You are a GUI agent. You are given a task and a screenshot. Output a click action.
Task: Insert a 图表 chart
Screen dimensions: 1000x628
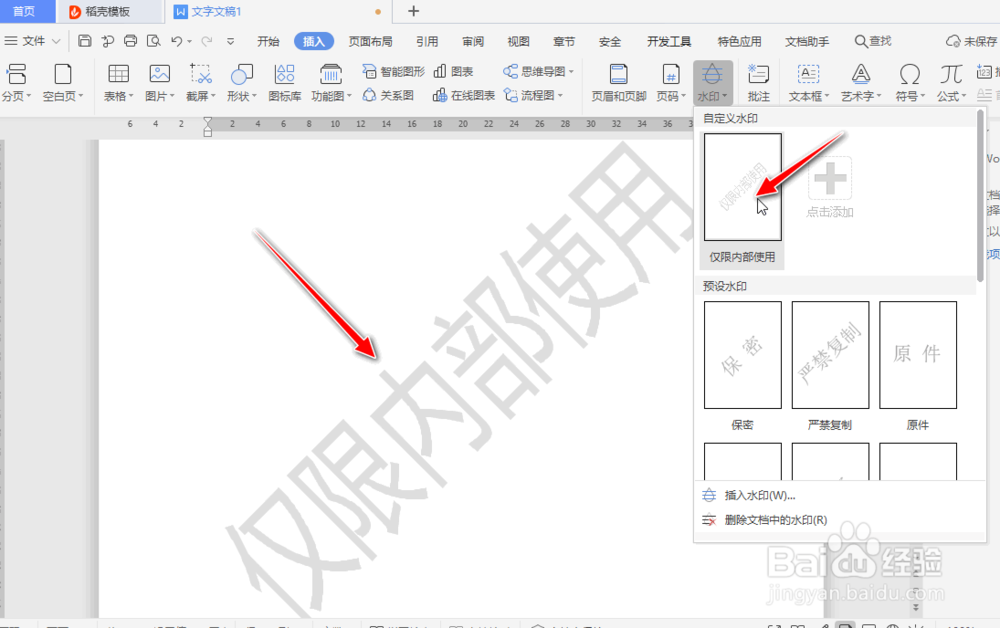(453, 71)
